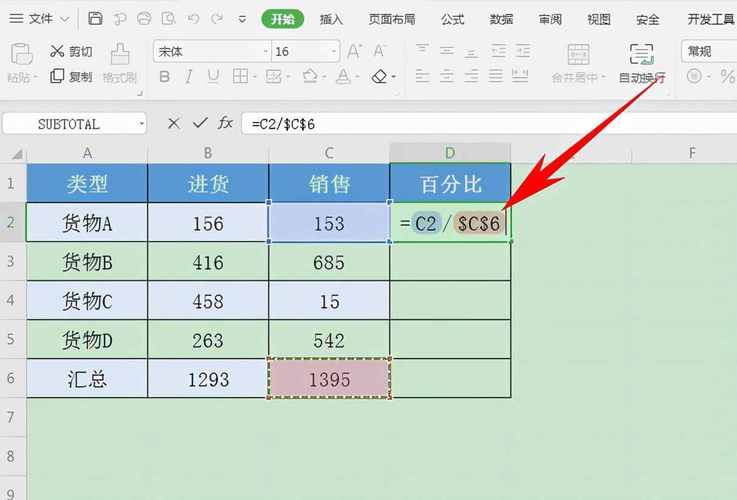Toggle Bold formatting
The image size is (737, 500).
(165, 76)
